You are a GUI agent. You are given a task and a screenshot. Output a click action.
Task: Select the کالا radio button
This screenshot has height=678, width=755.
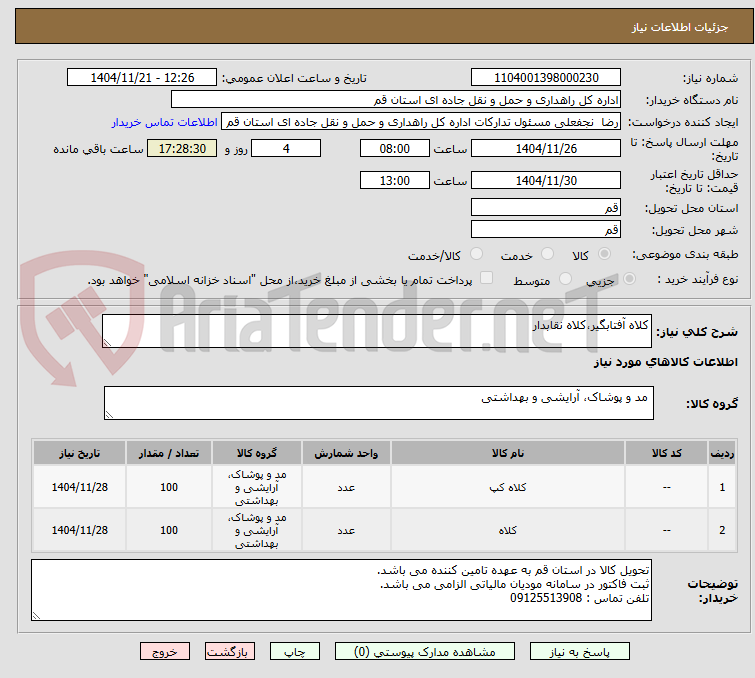point(604,254)
